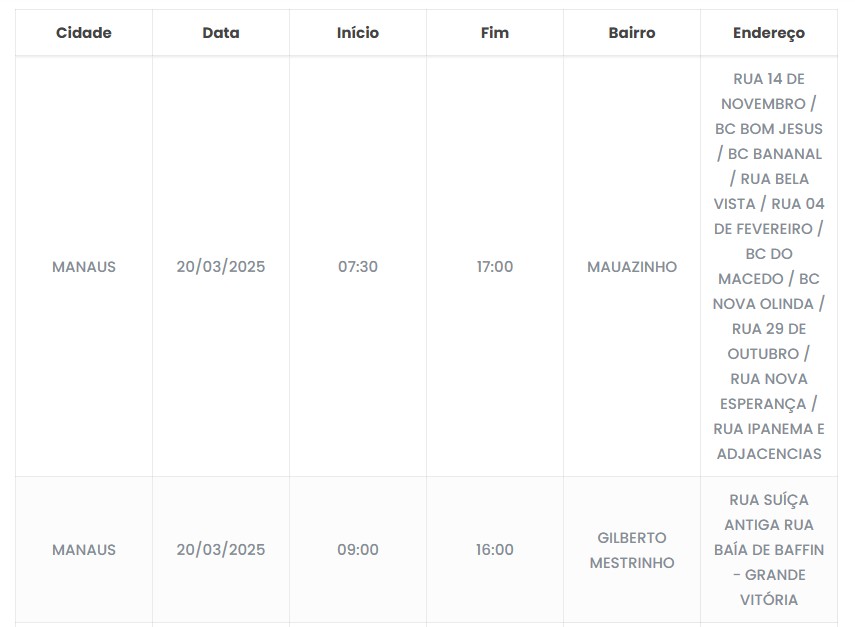The image size is (855, 627).
Task: Select MANAUS in the Gilberto Mestrinho row
Action: [x=84, y=550]
